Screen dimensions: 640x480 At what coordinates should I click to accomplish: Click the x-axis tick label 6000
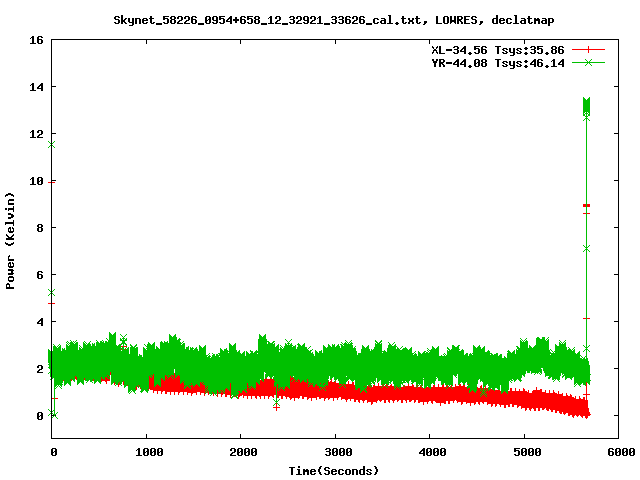621,452
